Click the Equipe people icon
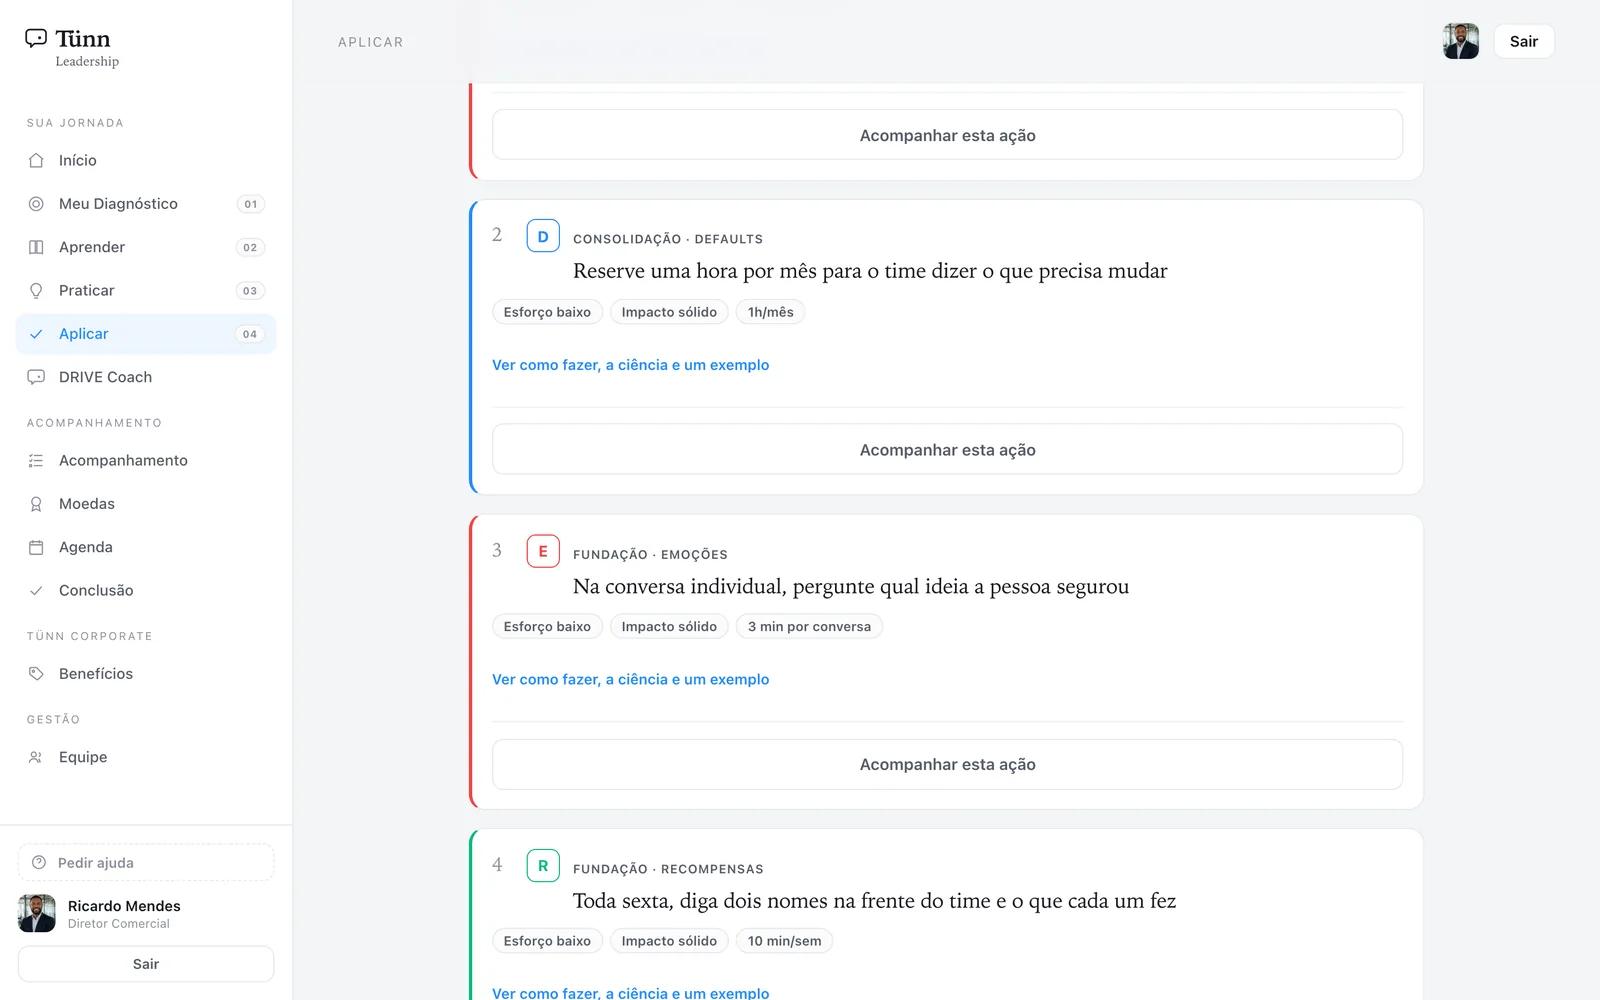This screenshot has width=1600, height=1000. pos(36,757)
